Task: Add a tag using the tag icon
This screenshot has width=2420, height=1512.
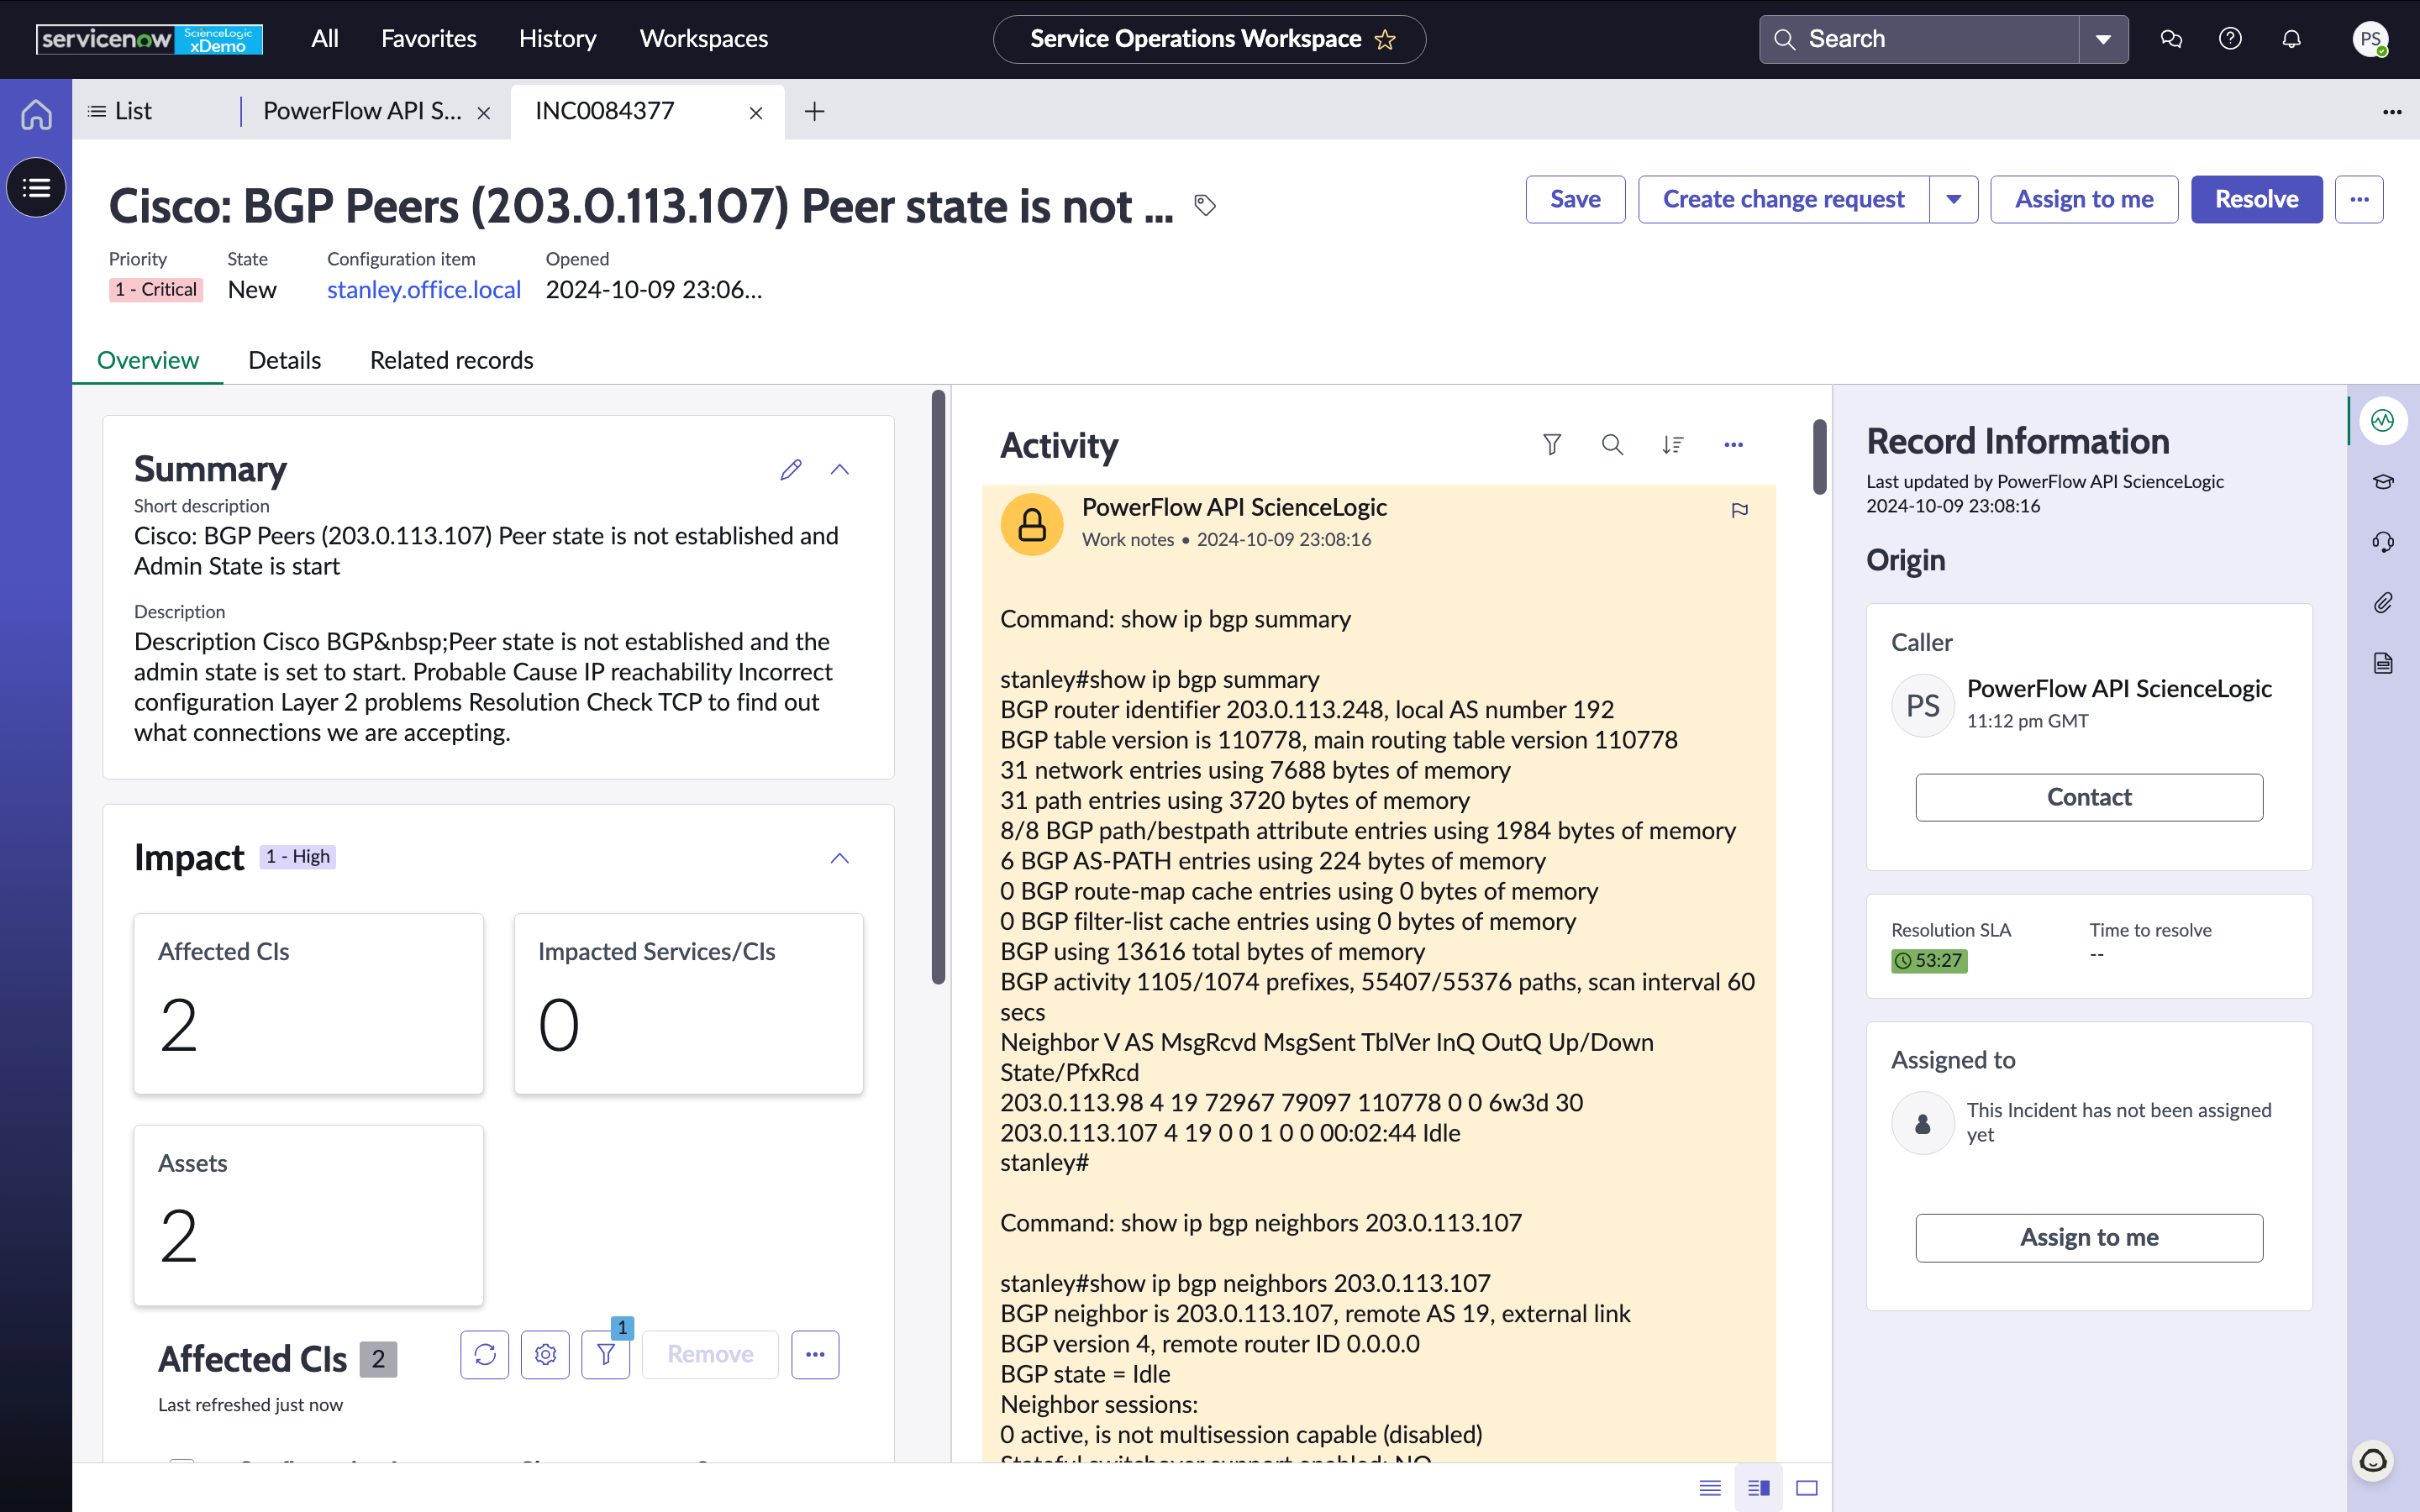Action: [1205, 205]
